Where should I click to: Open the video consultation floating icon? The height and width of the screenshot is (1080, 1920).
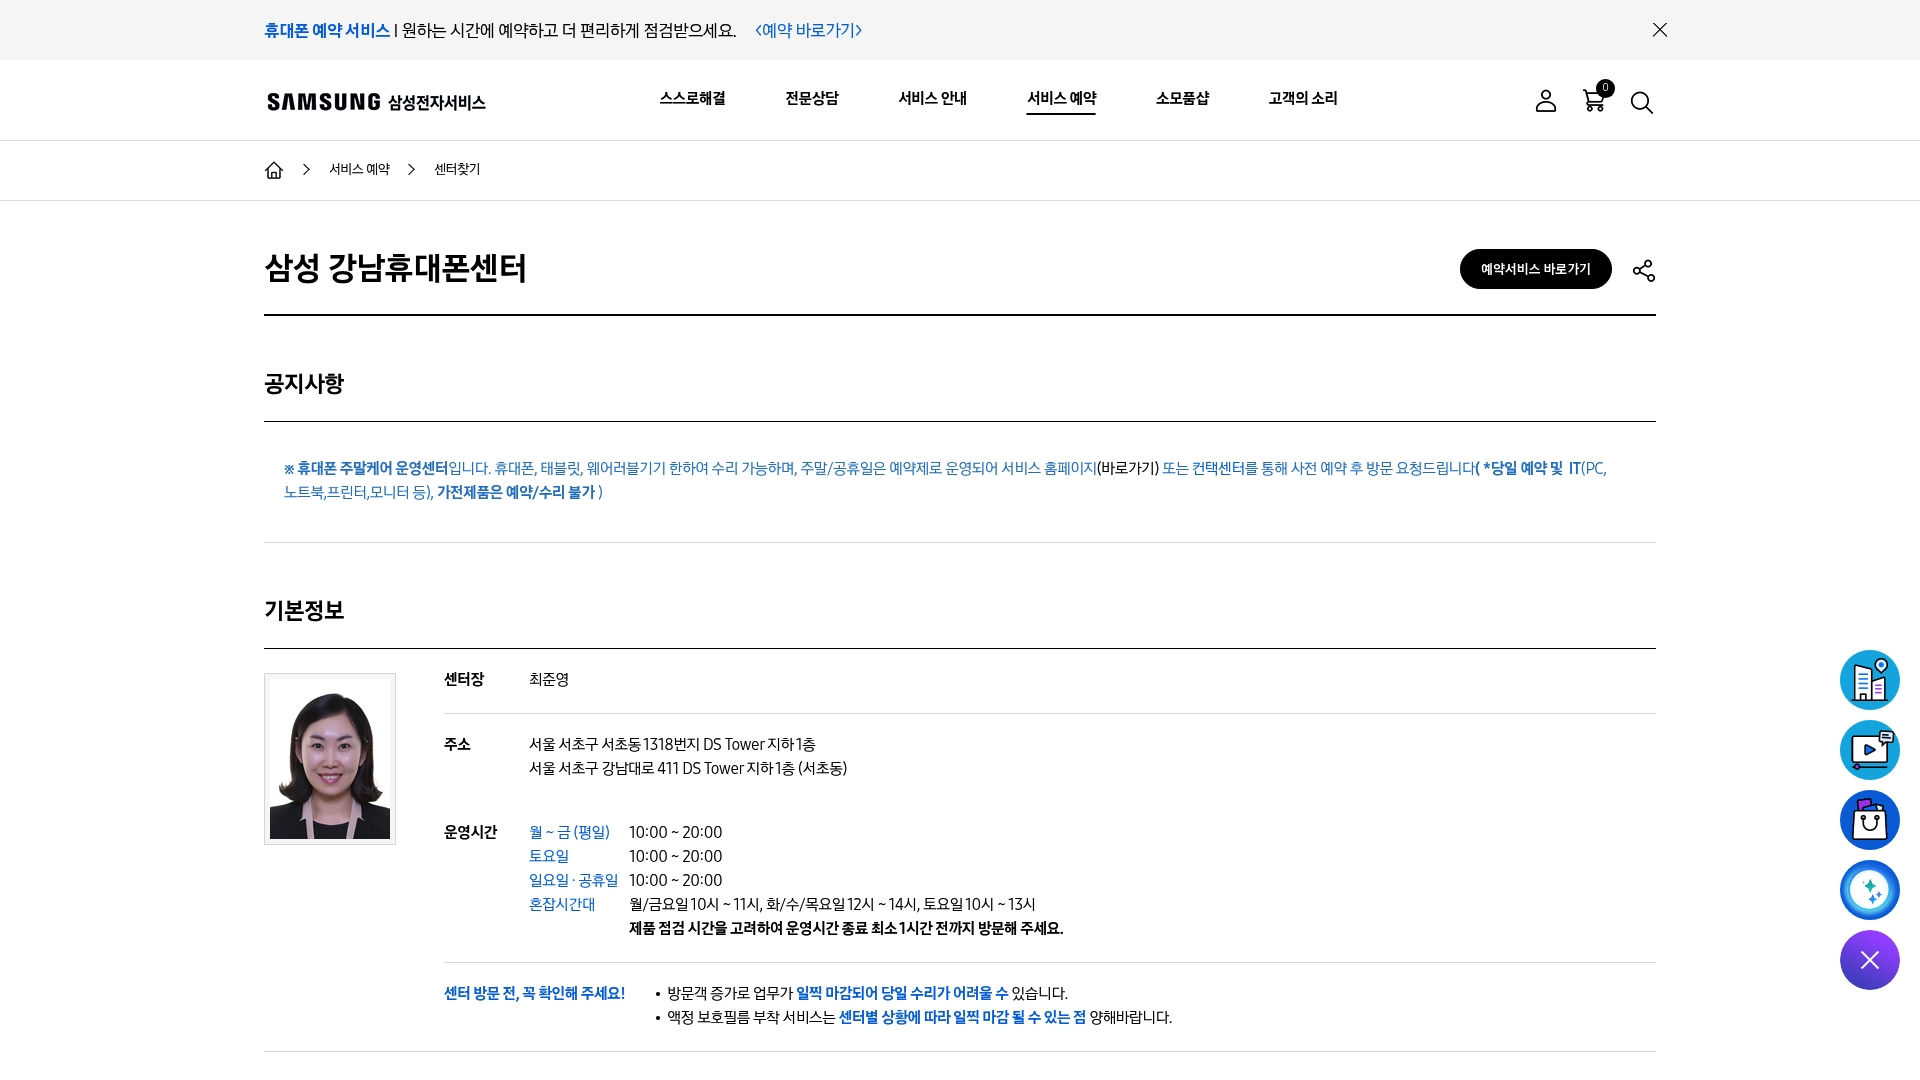pos(1870,750)
